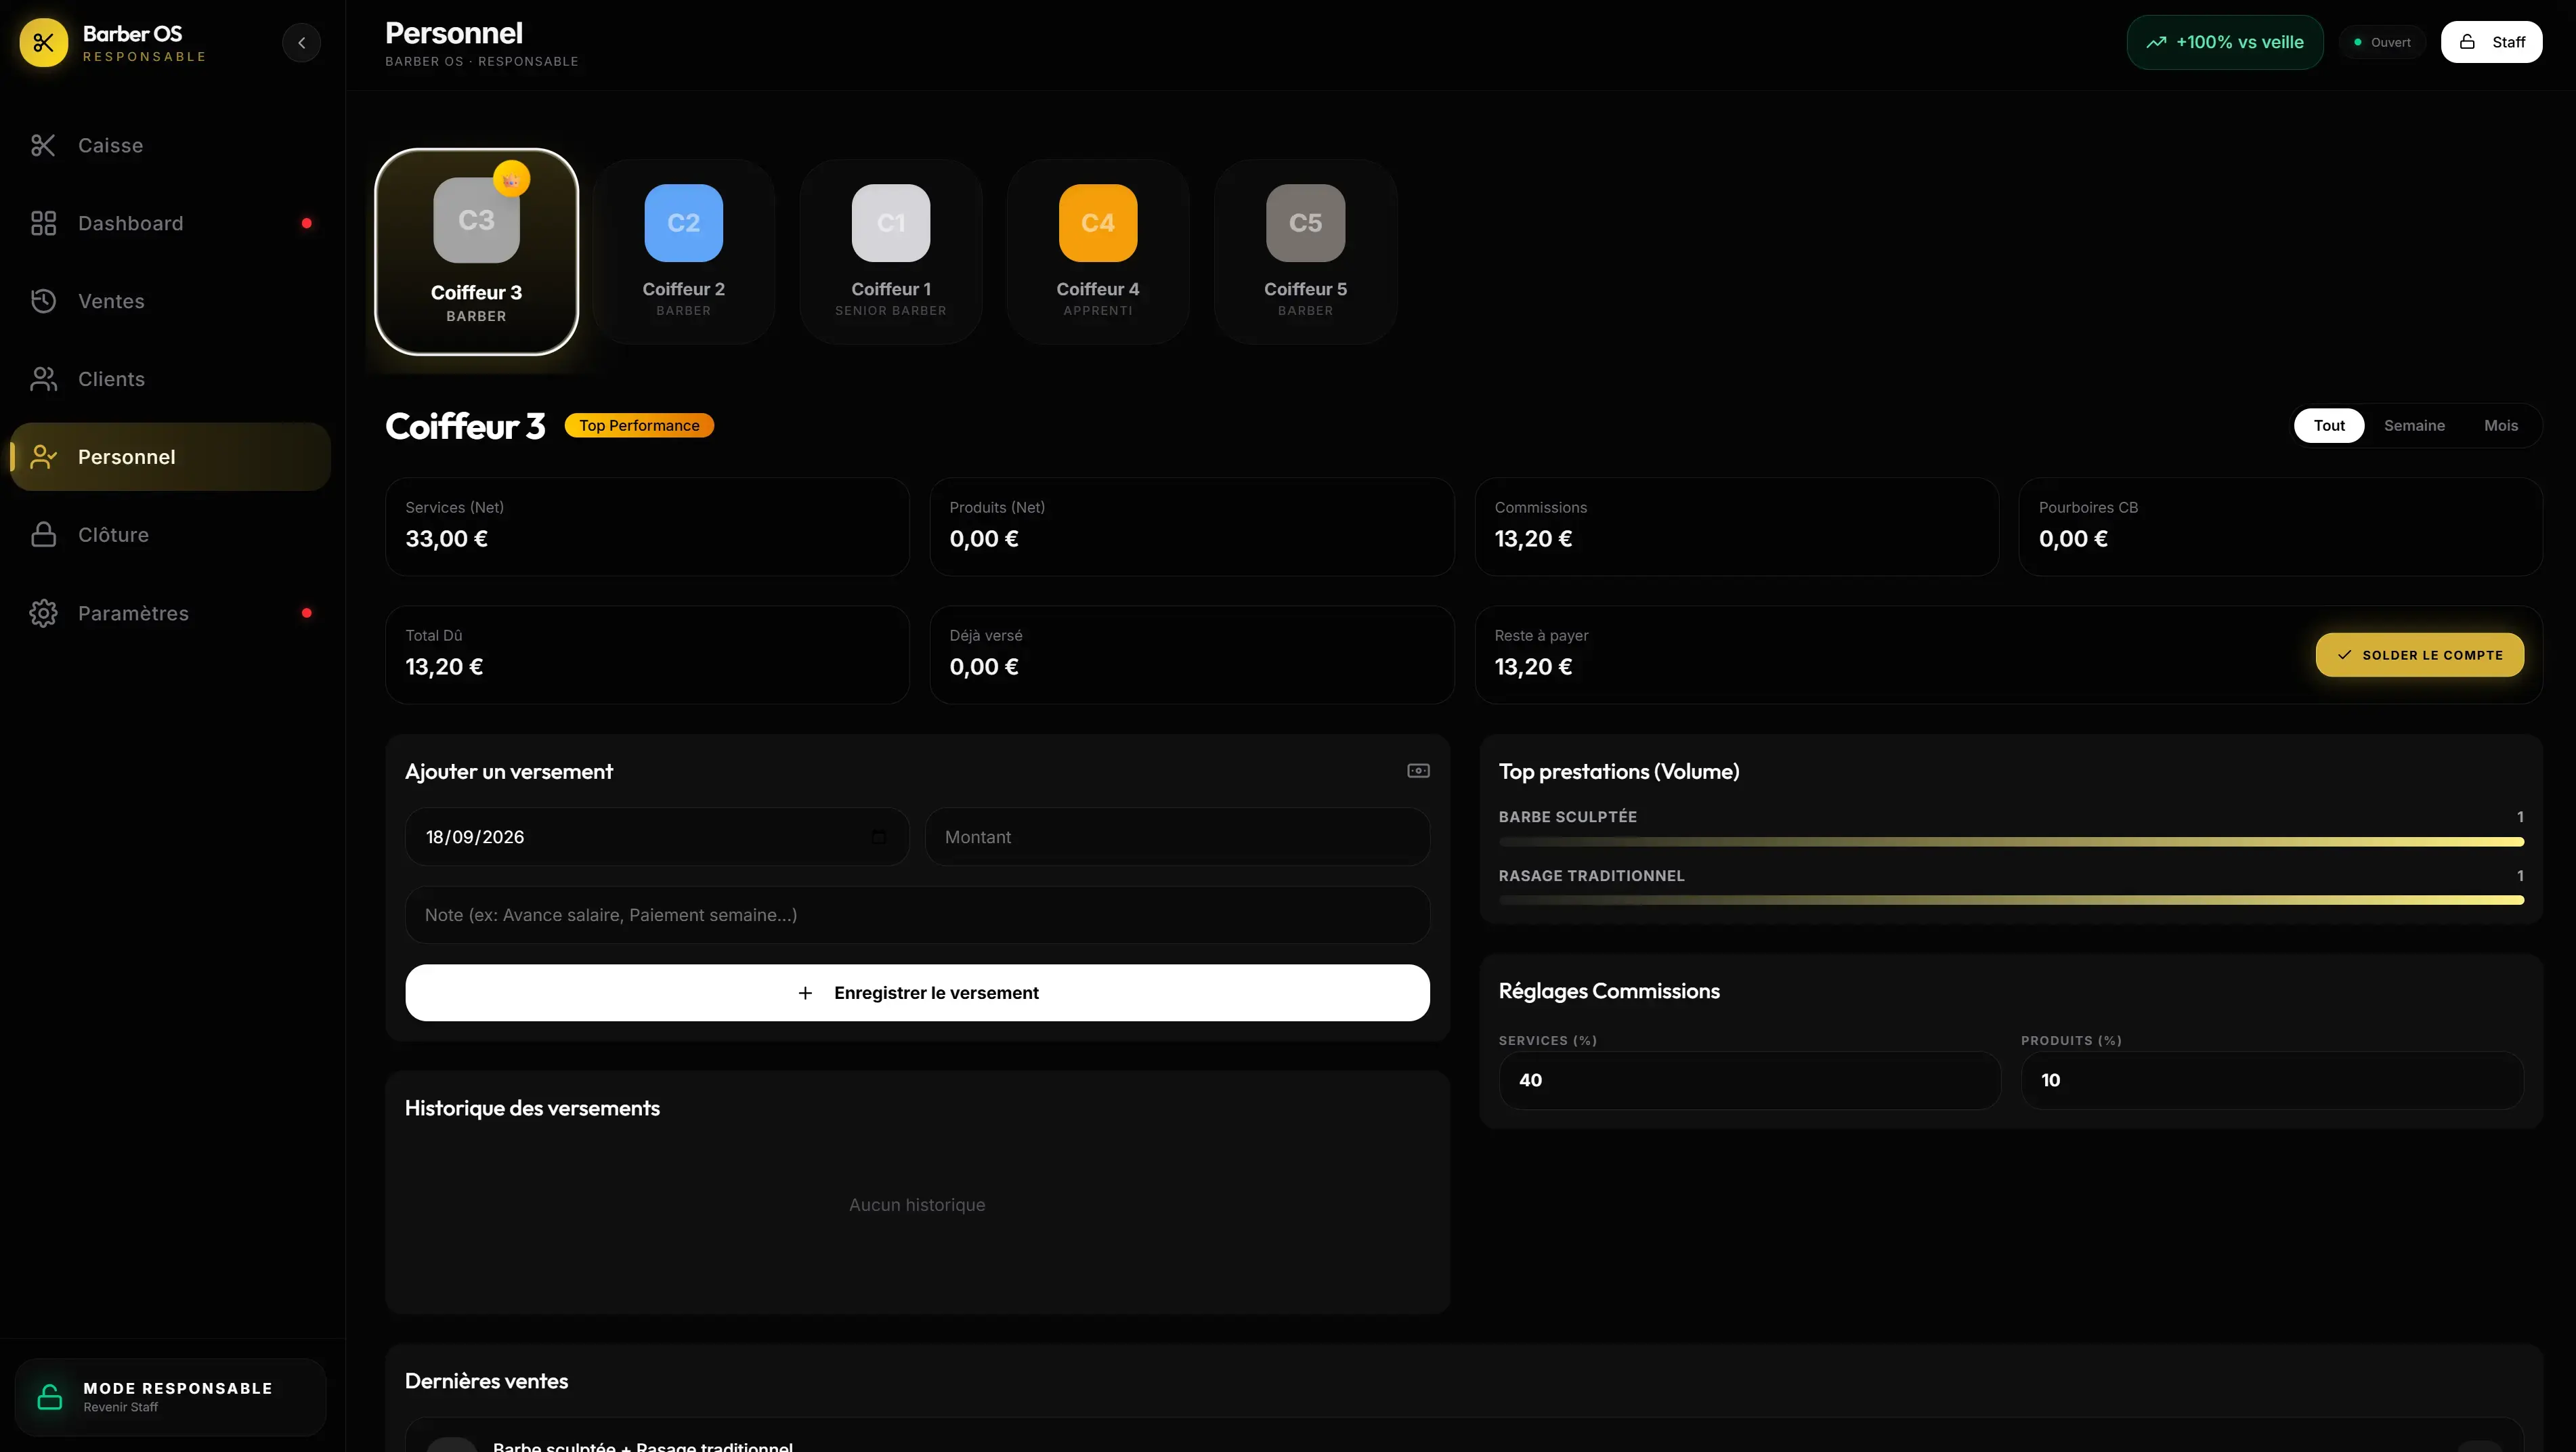This screenshot has height=1452, width=2576.
Task: Collapse the sidebar with the chevron button
Action: coord(301,42)
